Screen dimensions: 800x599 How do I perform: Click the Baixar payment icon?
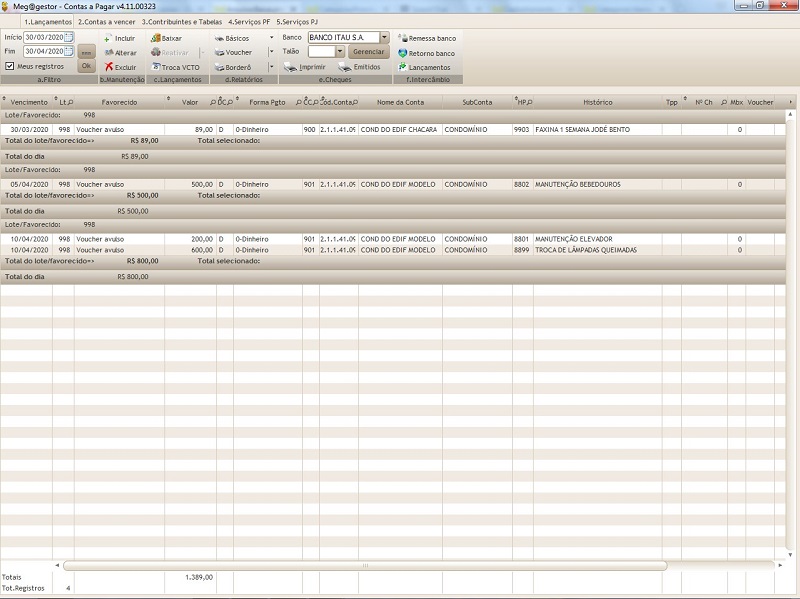(x=155, y=38)
